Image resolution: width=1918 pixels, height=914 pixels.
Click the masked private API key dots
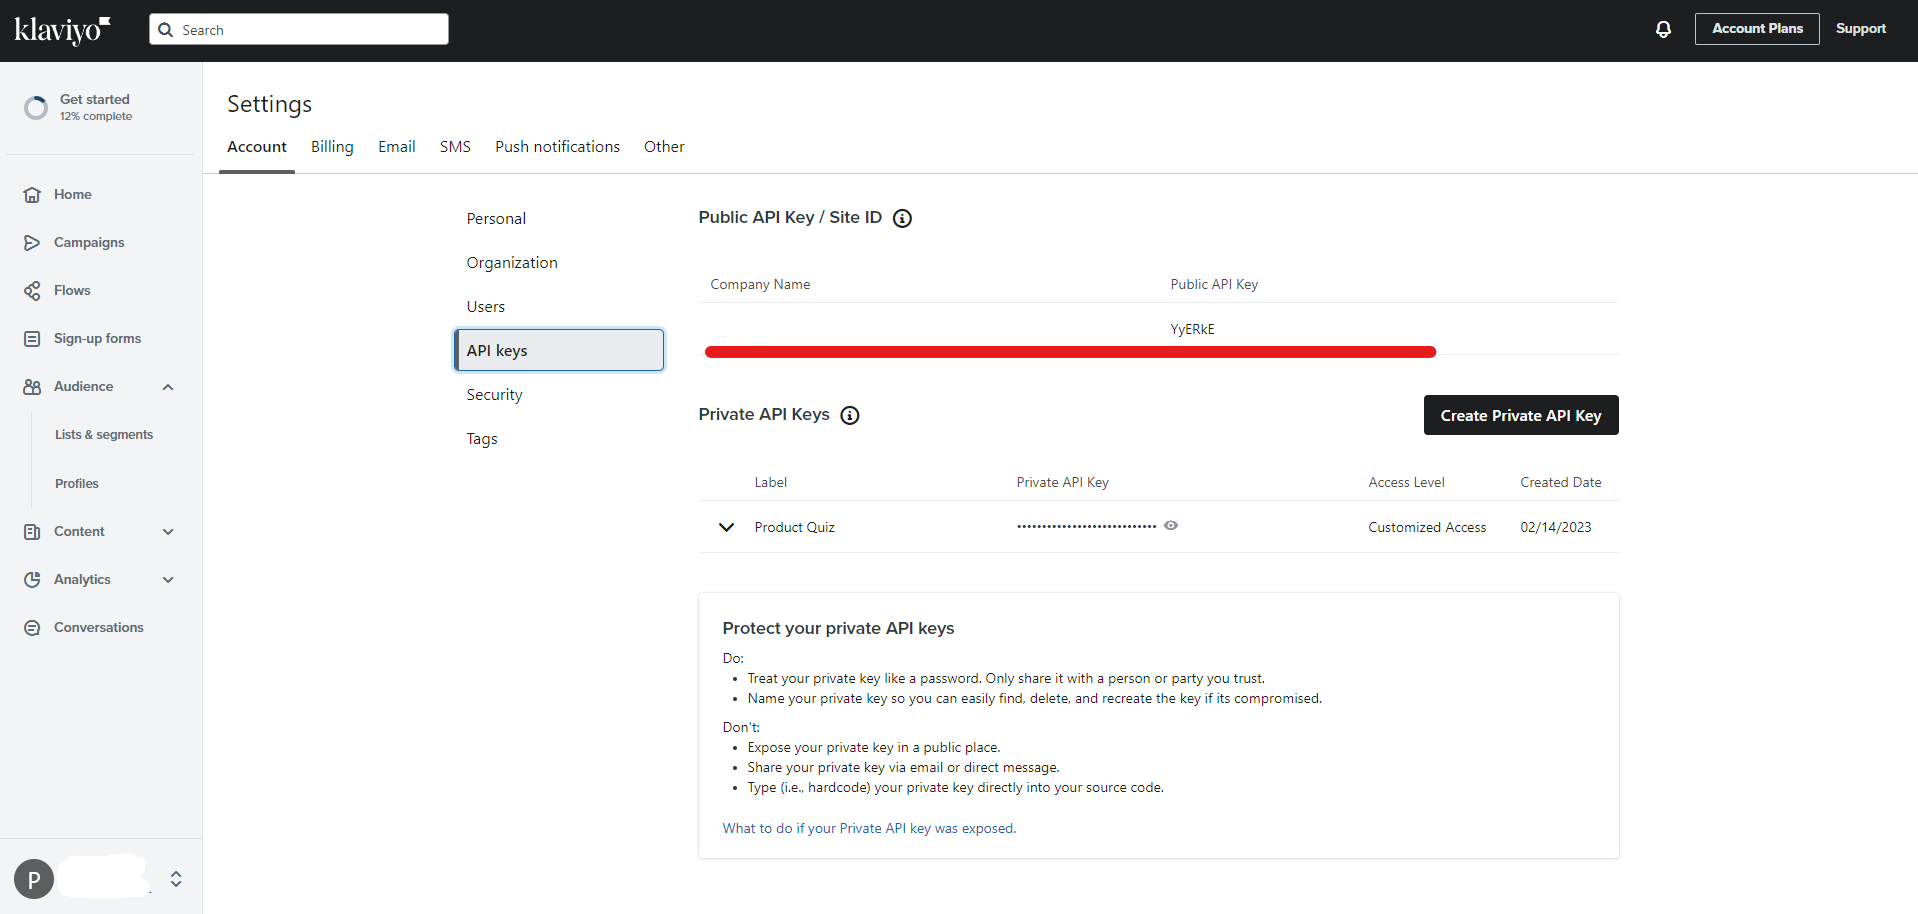point(1087,526)
